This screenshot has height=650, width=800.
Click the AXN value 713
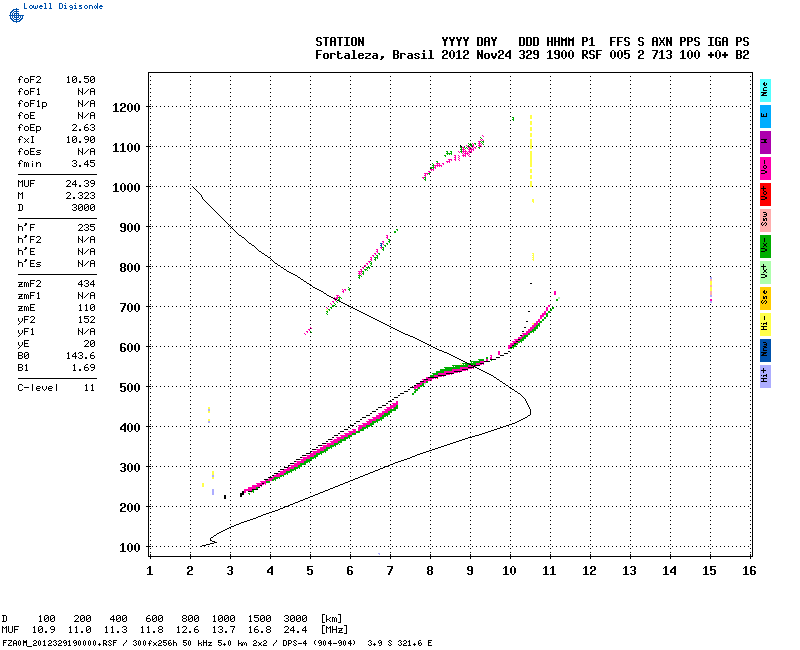662,55
